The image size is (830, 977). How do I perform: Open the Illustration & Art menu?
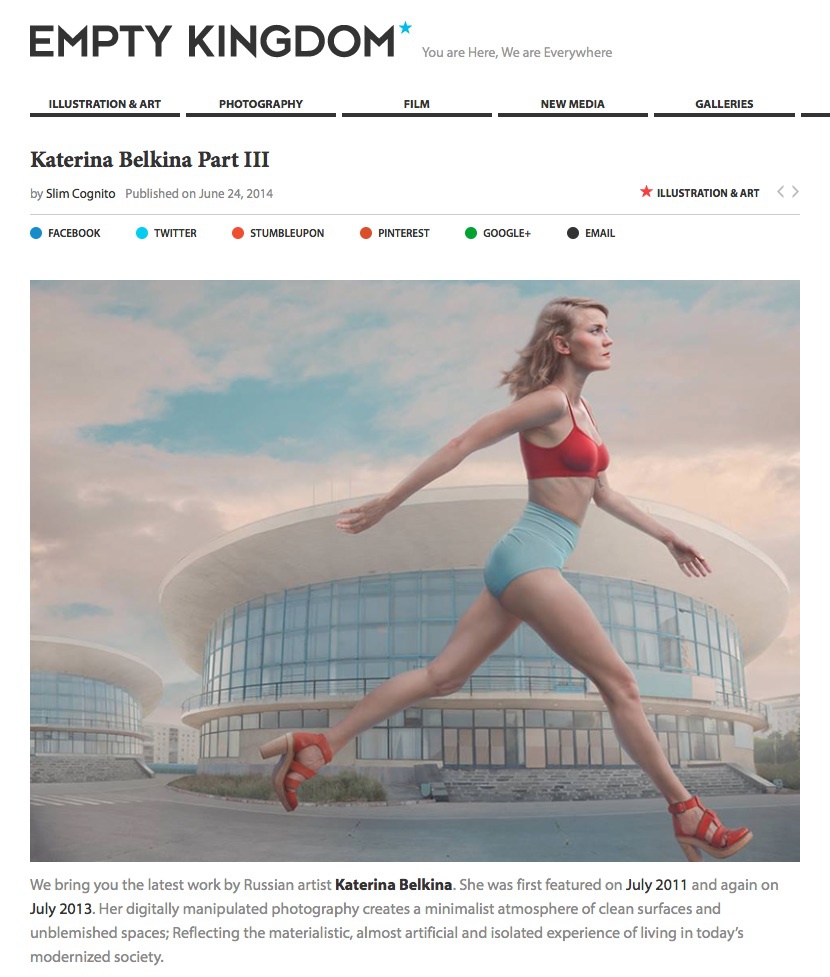[105, 104]
